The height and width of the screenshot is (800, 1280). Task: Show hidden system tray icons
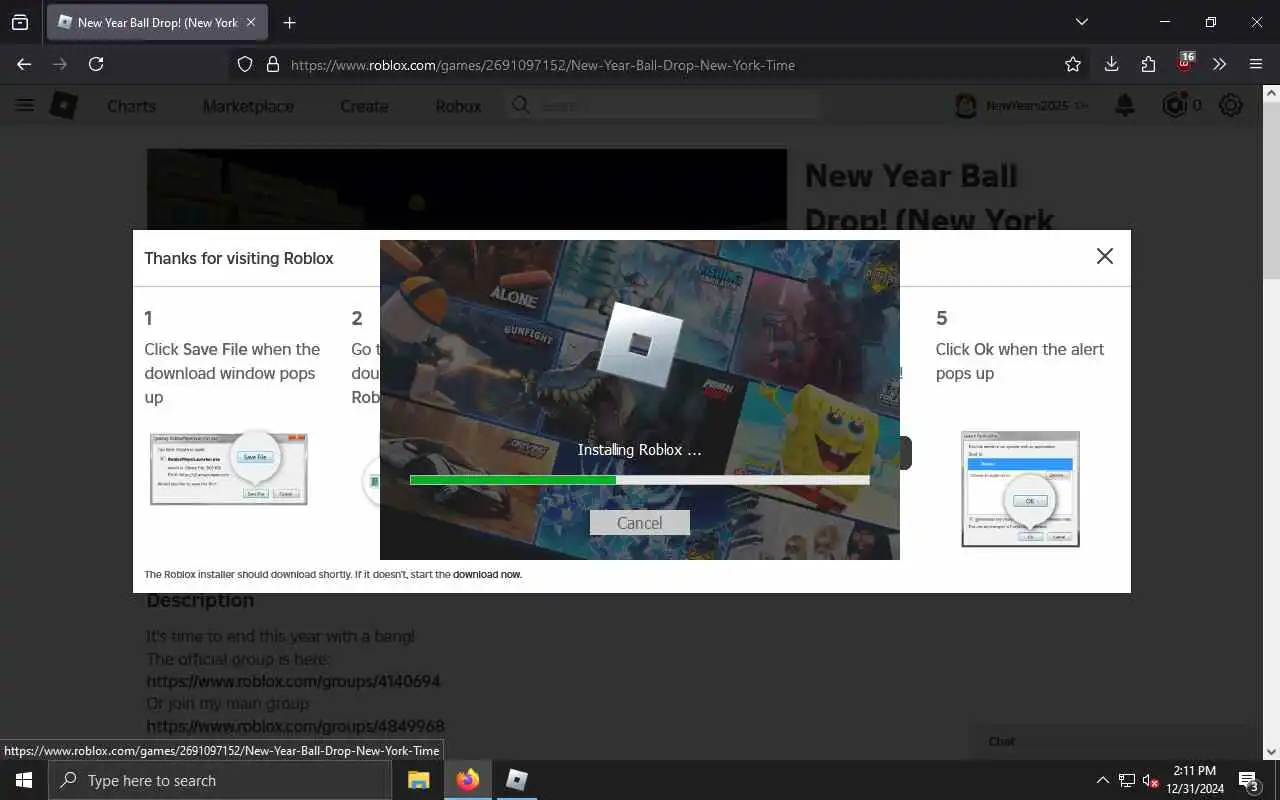pos(1102,780)
